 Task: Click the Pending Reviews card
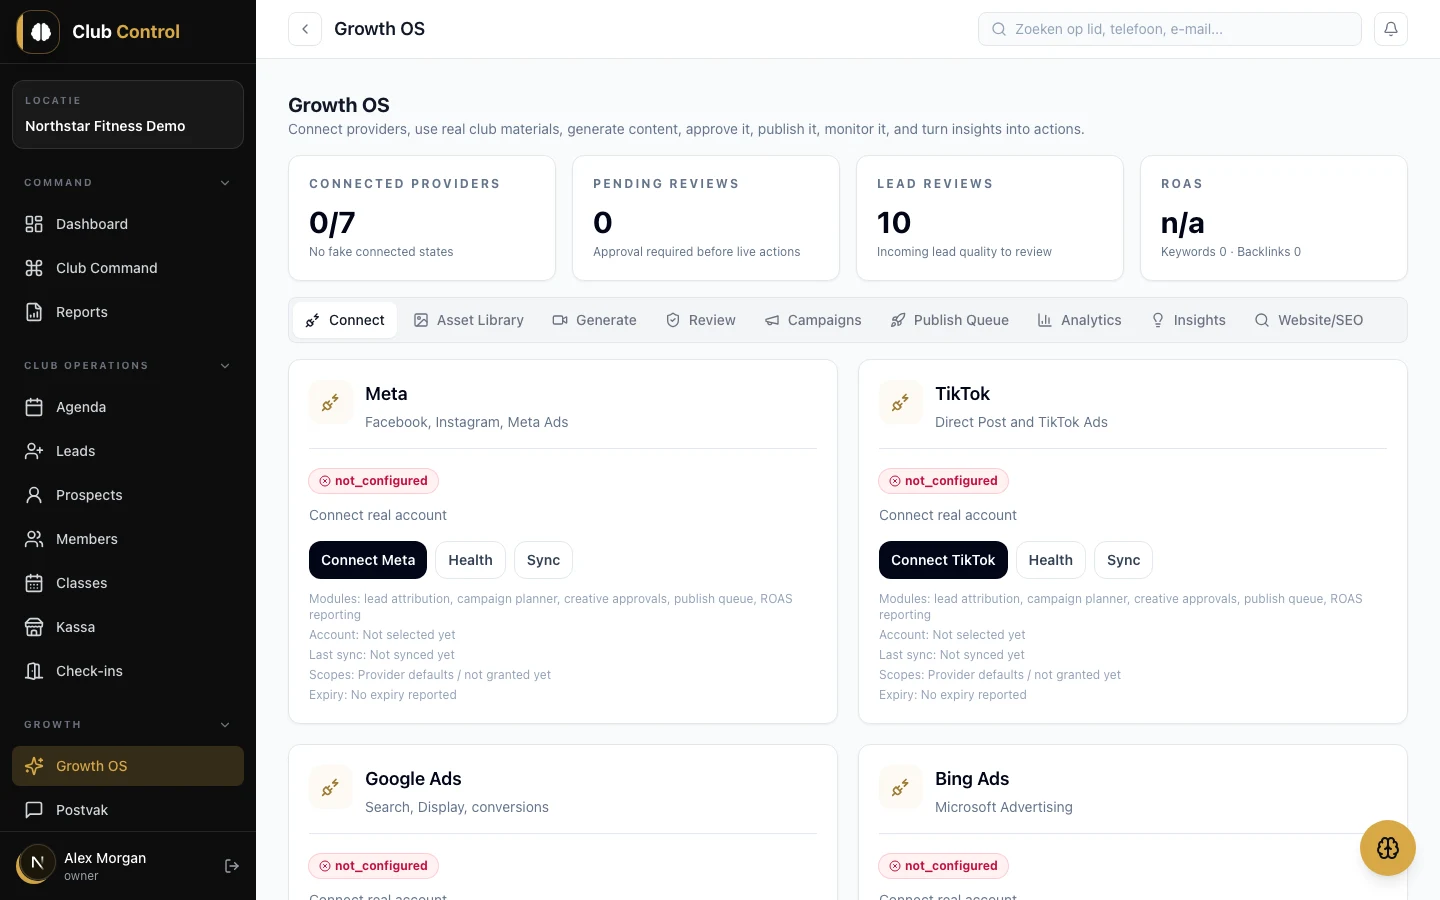pos(706,218)
